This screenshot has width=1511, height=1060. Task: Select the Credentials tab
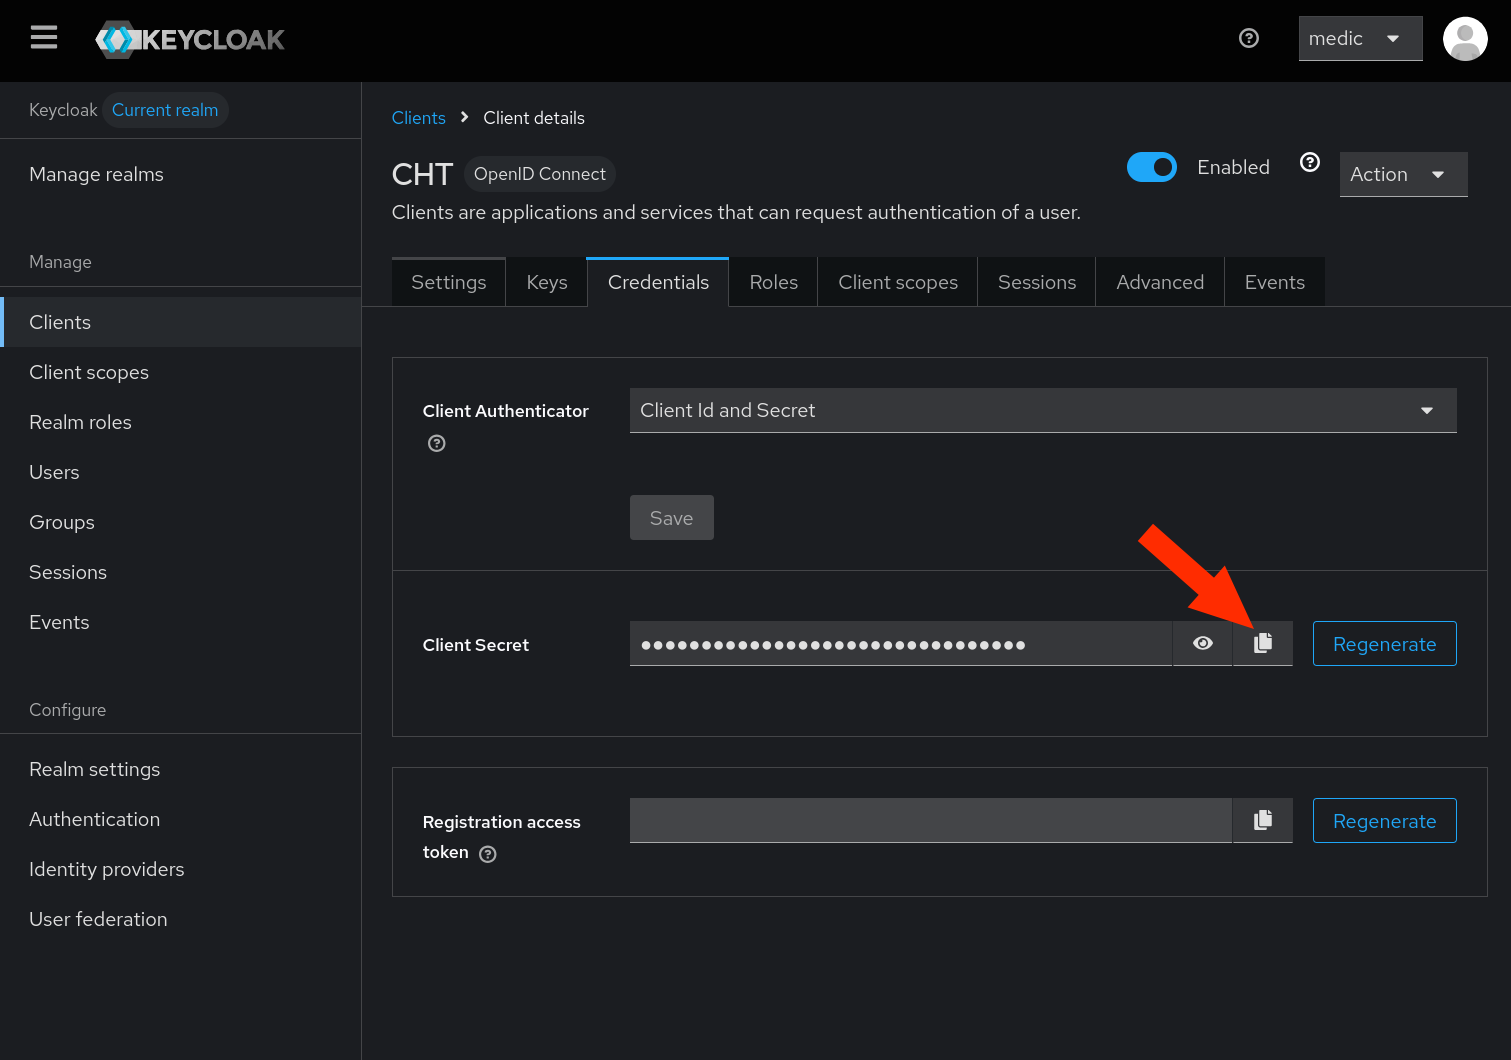[x=658, y=282]
